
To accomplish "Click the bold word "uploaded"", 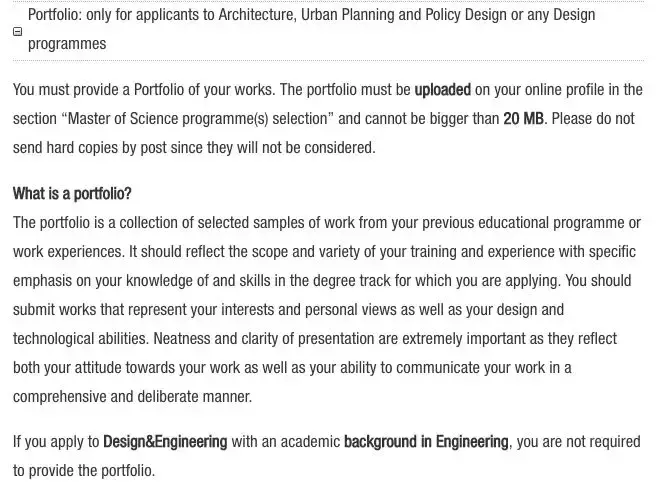I will [x=442, y=90].
